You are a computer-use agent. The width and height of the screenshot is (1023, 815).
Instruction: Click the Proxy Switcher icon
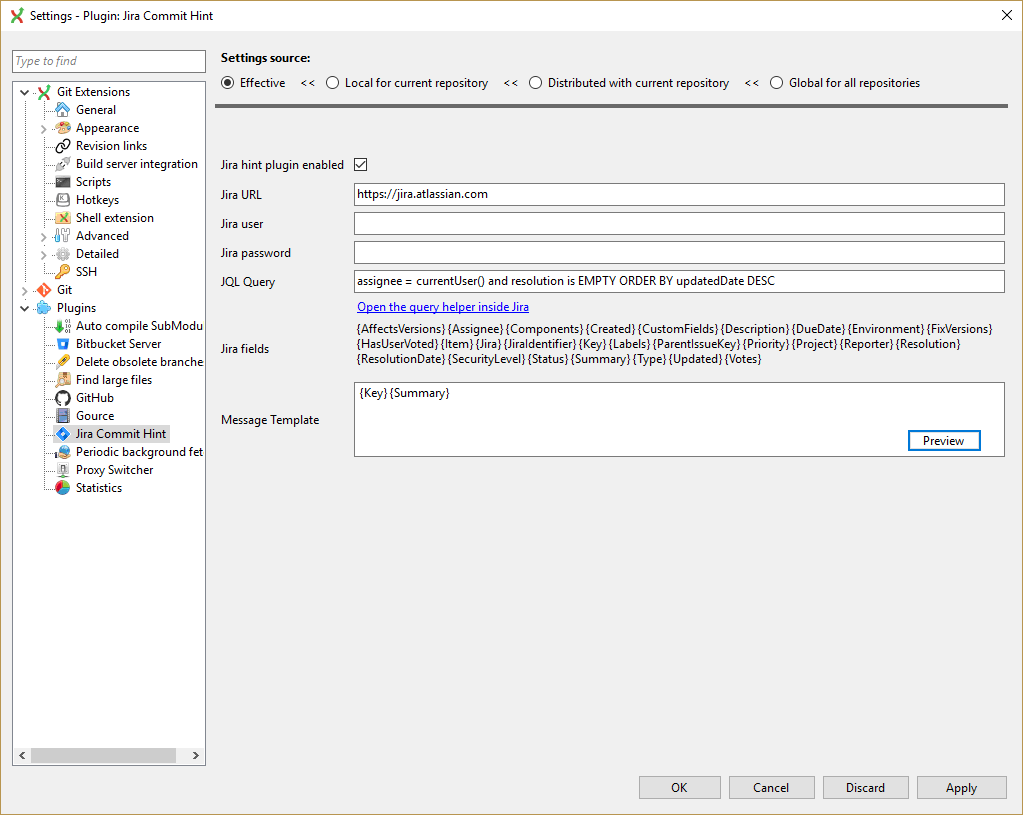63,470
